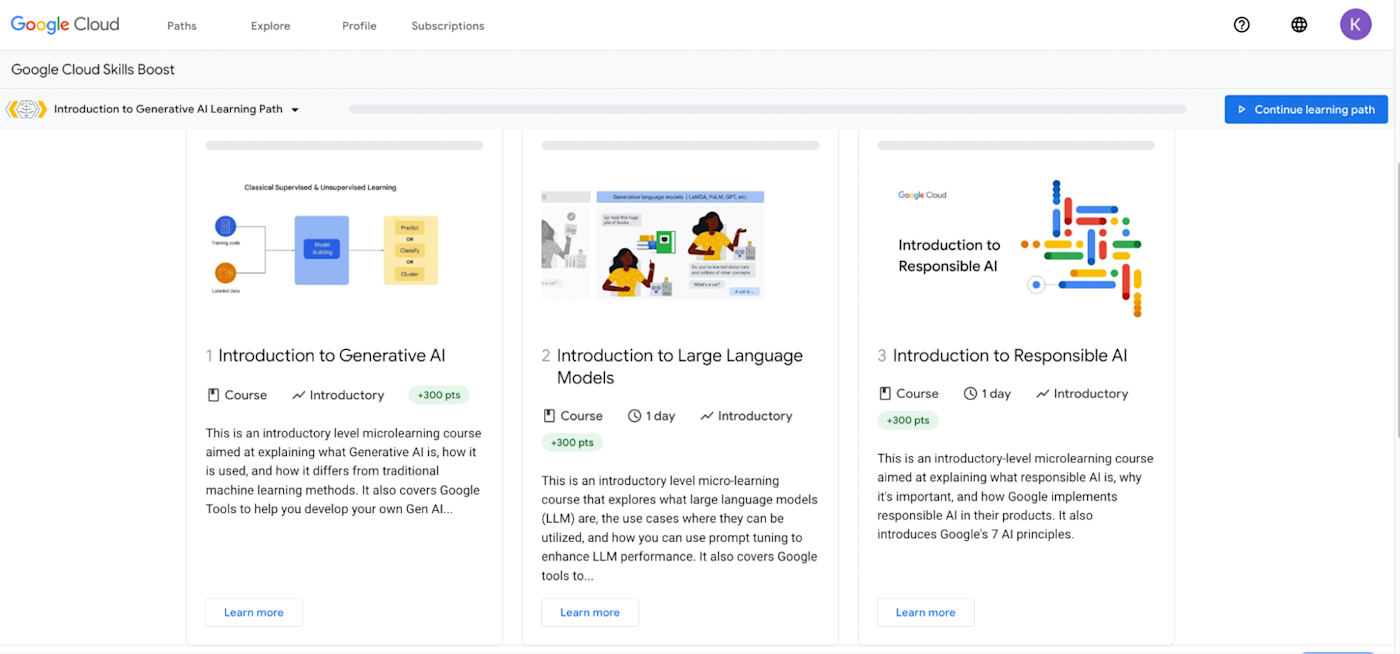The width and height of the screenshot is (1400, 654).
Task: Click Learn more for Introduction to Responsible AI
Action: coord(926,612)
